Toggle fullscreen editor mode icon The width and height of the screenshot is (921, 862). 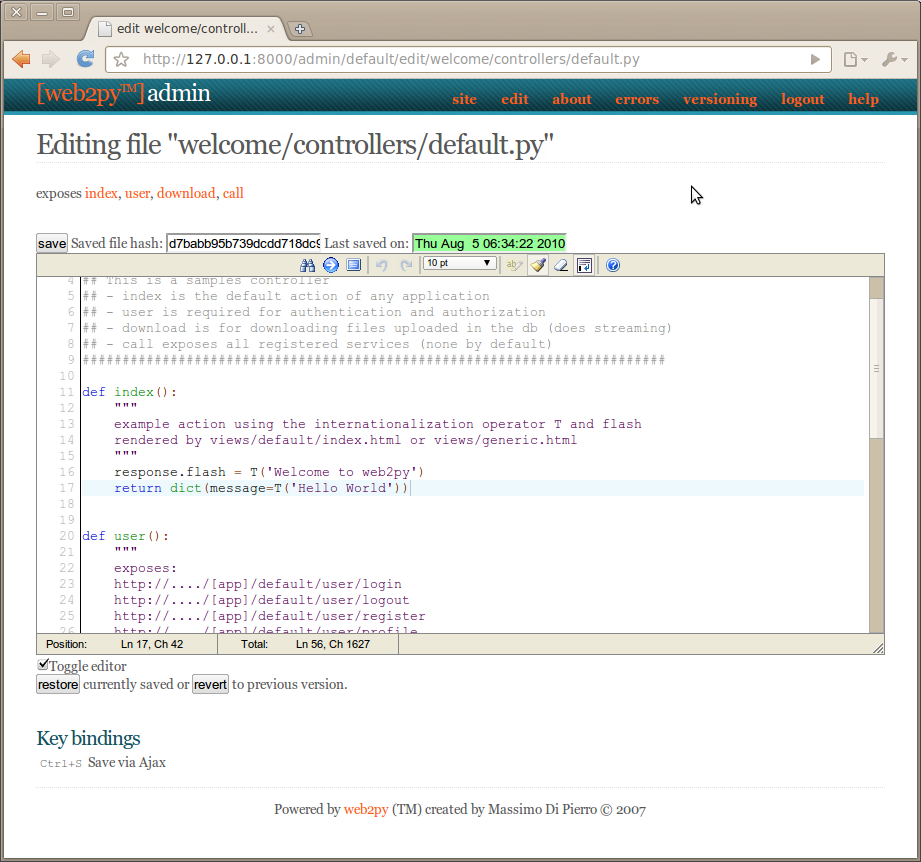pos(354,265)
